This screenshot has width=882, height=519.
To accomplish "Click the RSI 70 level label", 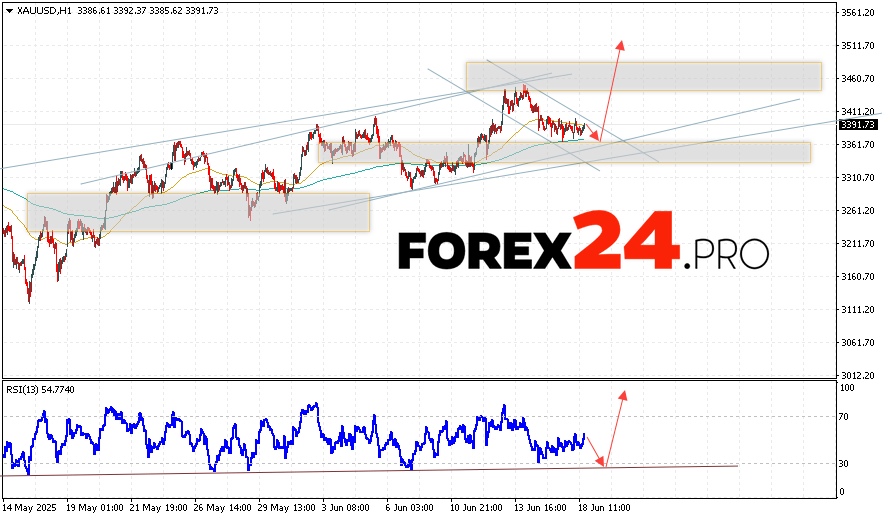I will click(x=845, y=415).
